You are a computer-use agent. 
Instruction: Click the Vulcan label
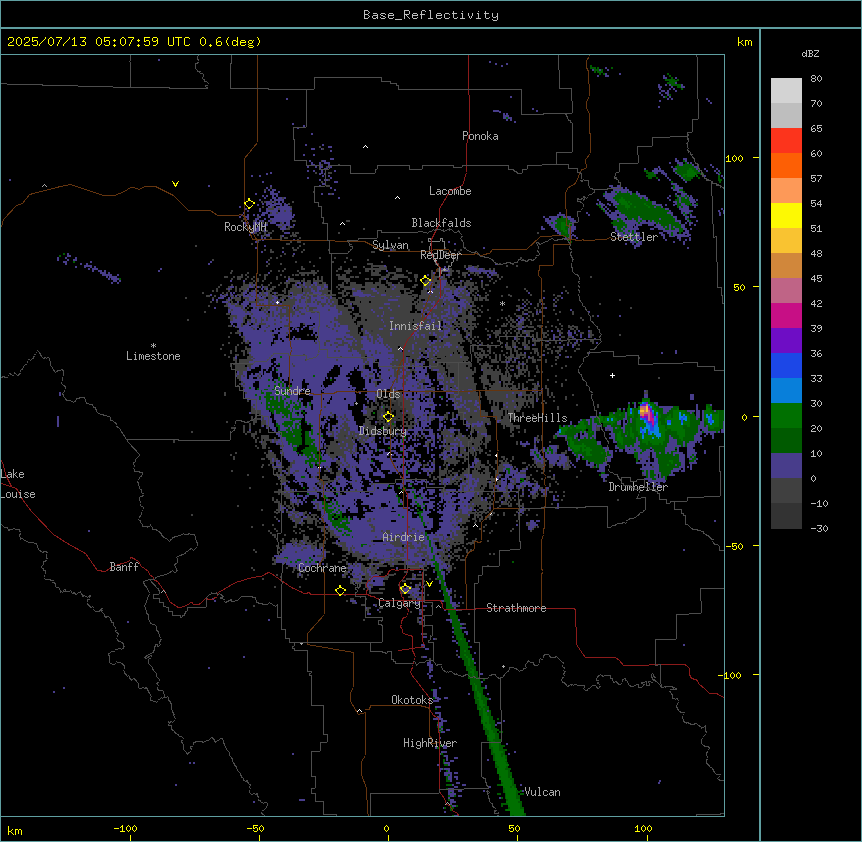coord(542,792)
